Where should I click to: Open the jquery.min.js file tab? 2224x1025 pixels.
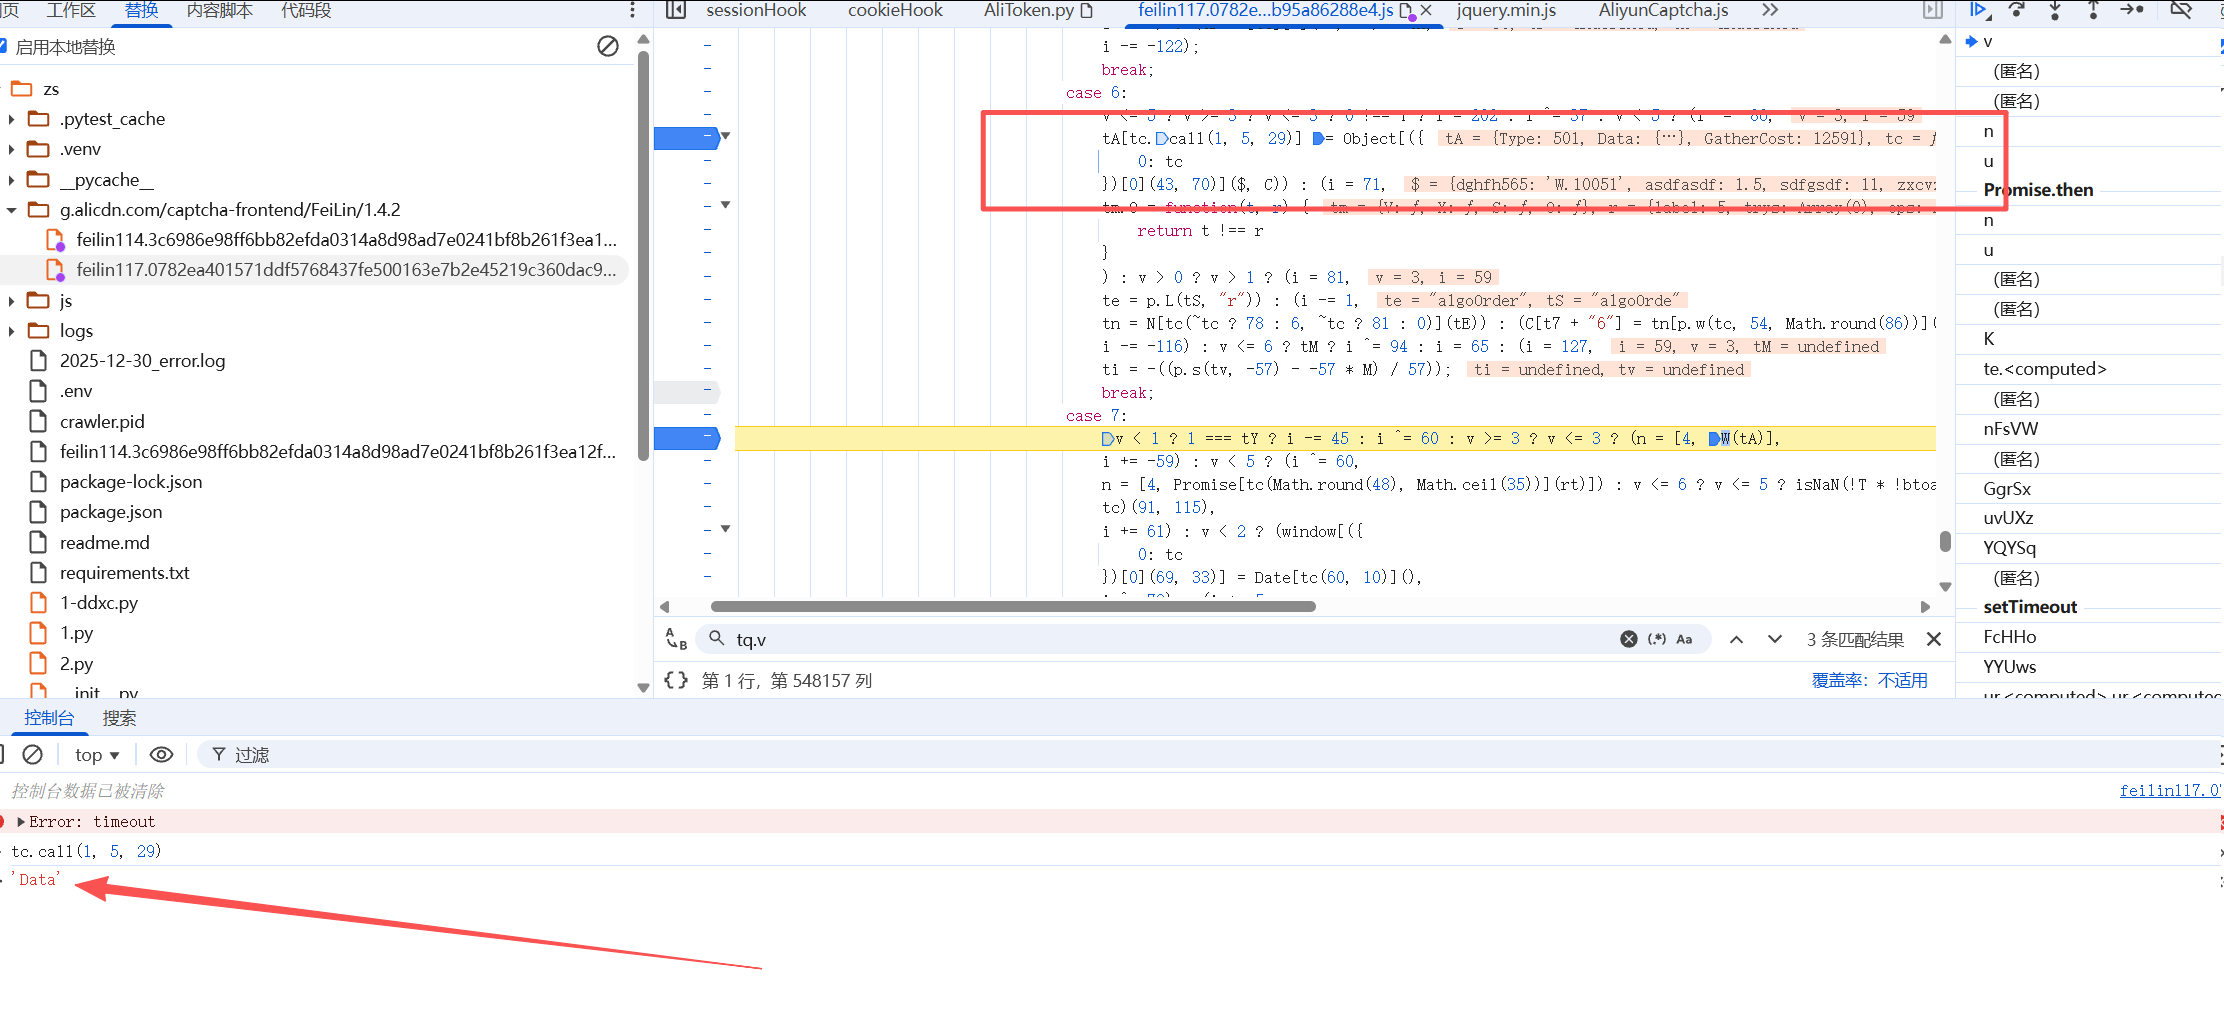pos(1506,10)
